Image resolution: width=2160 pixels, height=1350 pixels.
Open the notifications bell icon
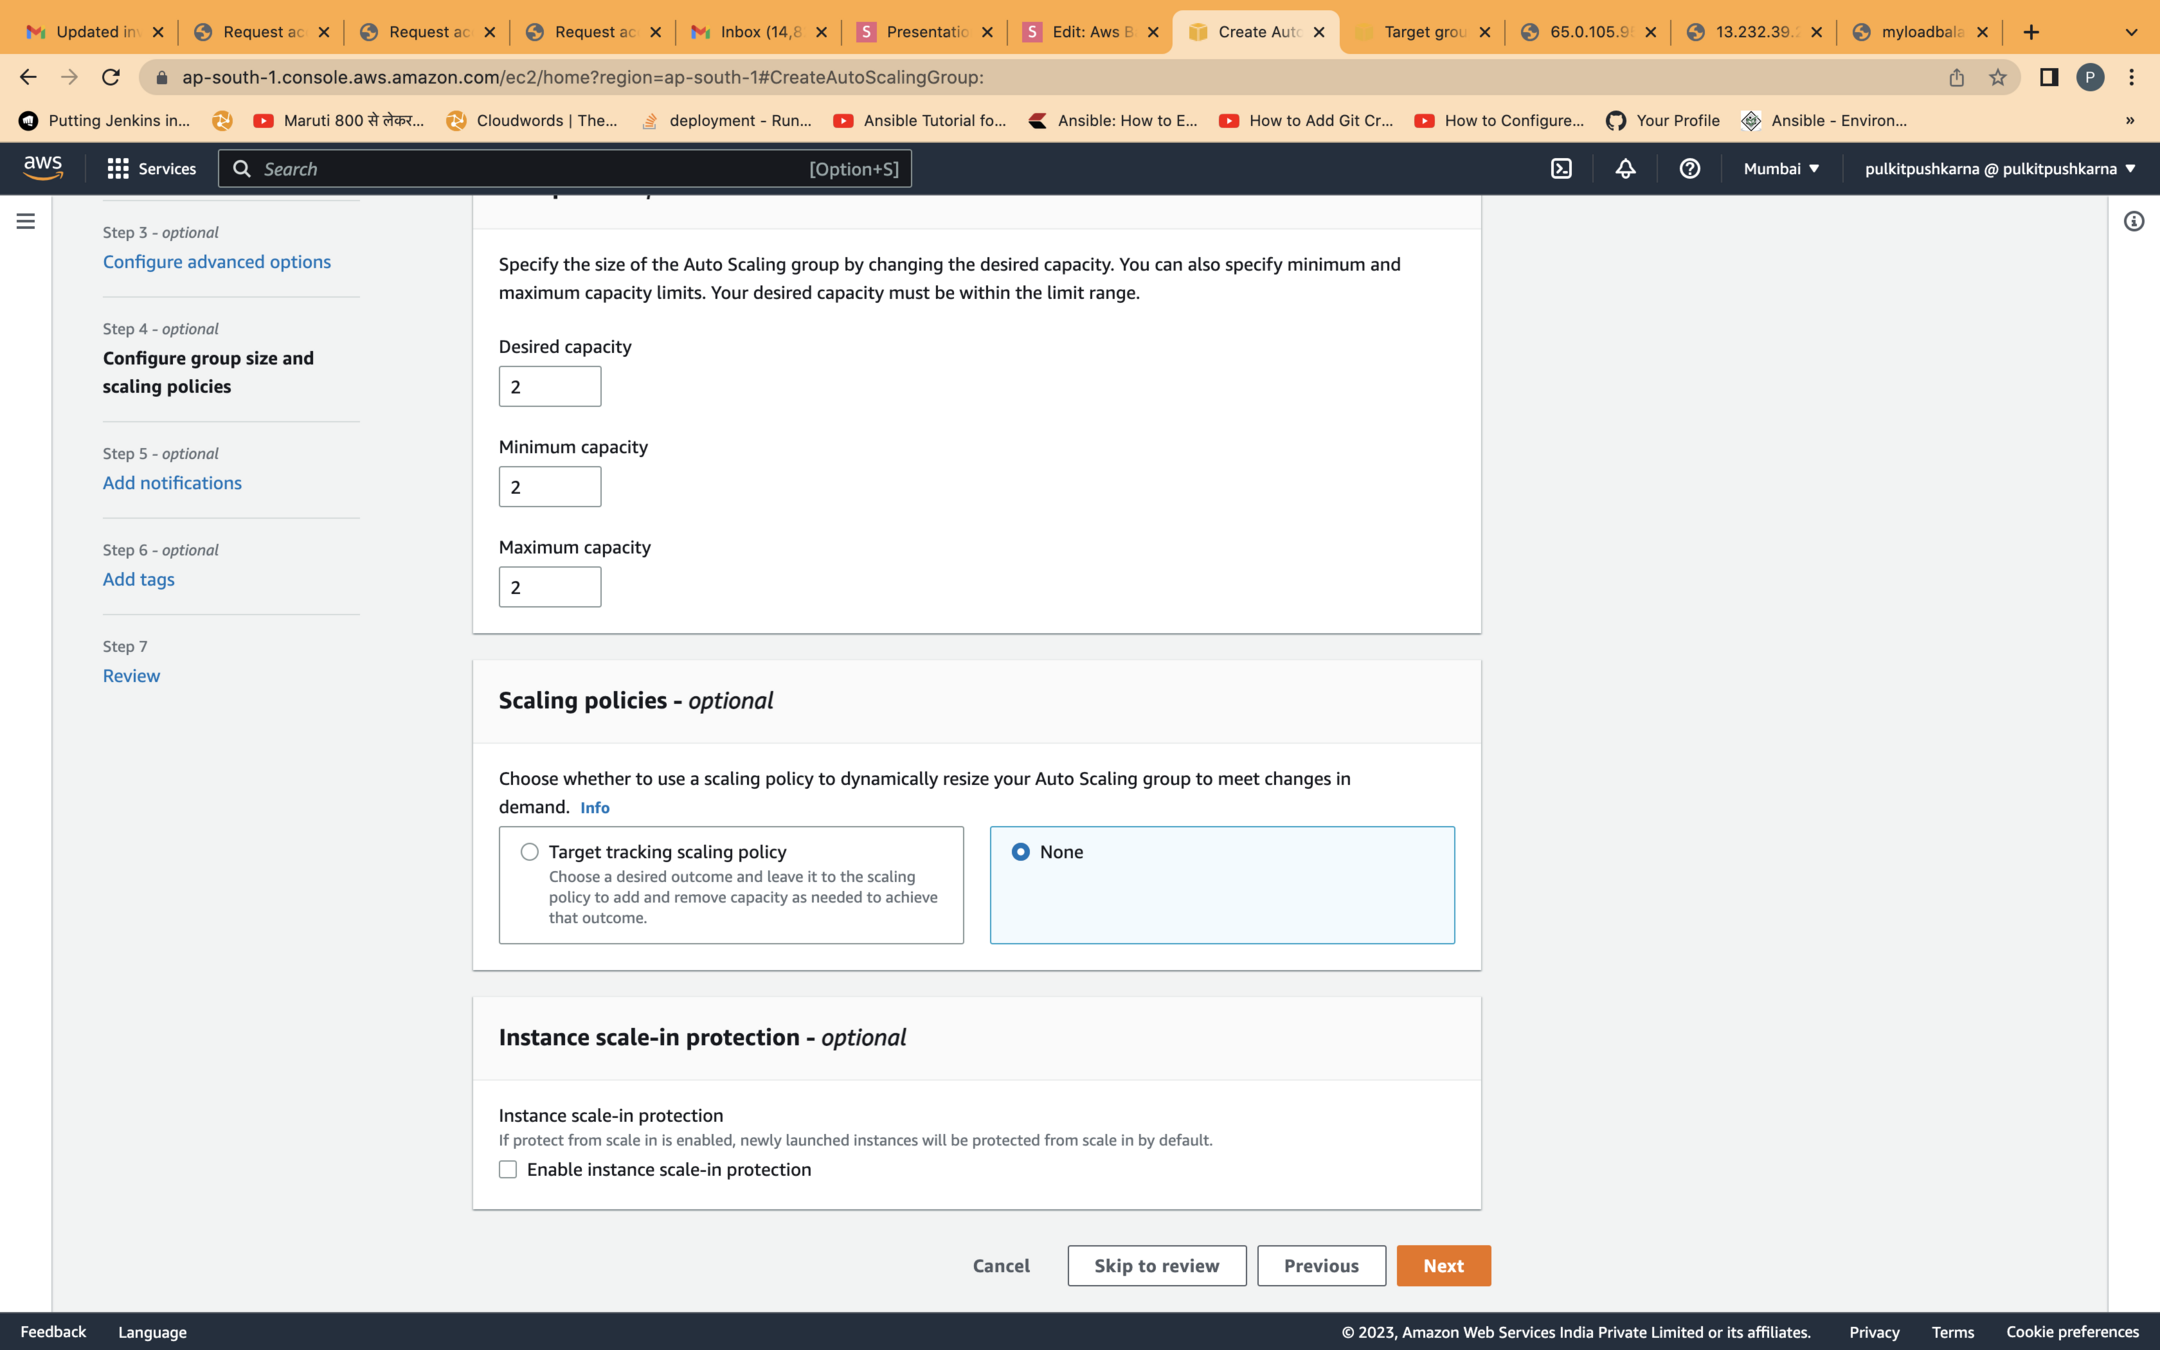(1625, 169)
